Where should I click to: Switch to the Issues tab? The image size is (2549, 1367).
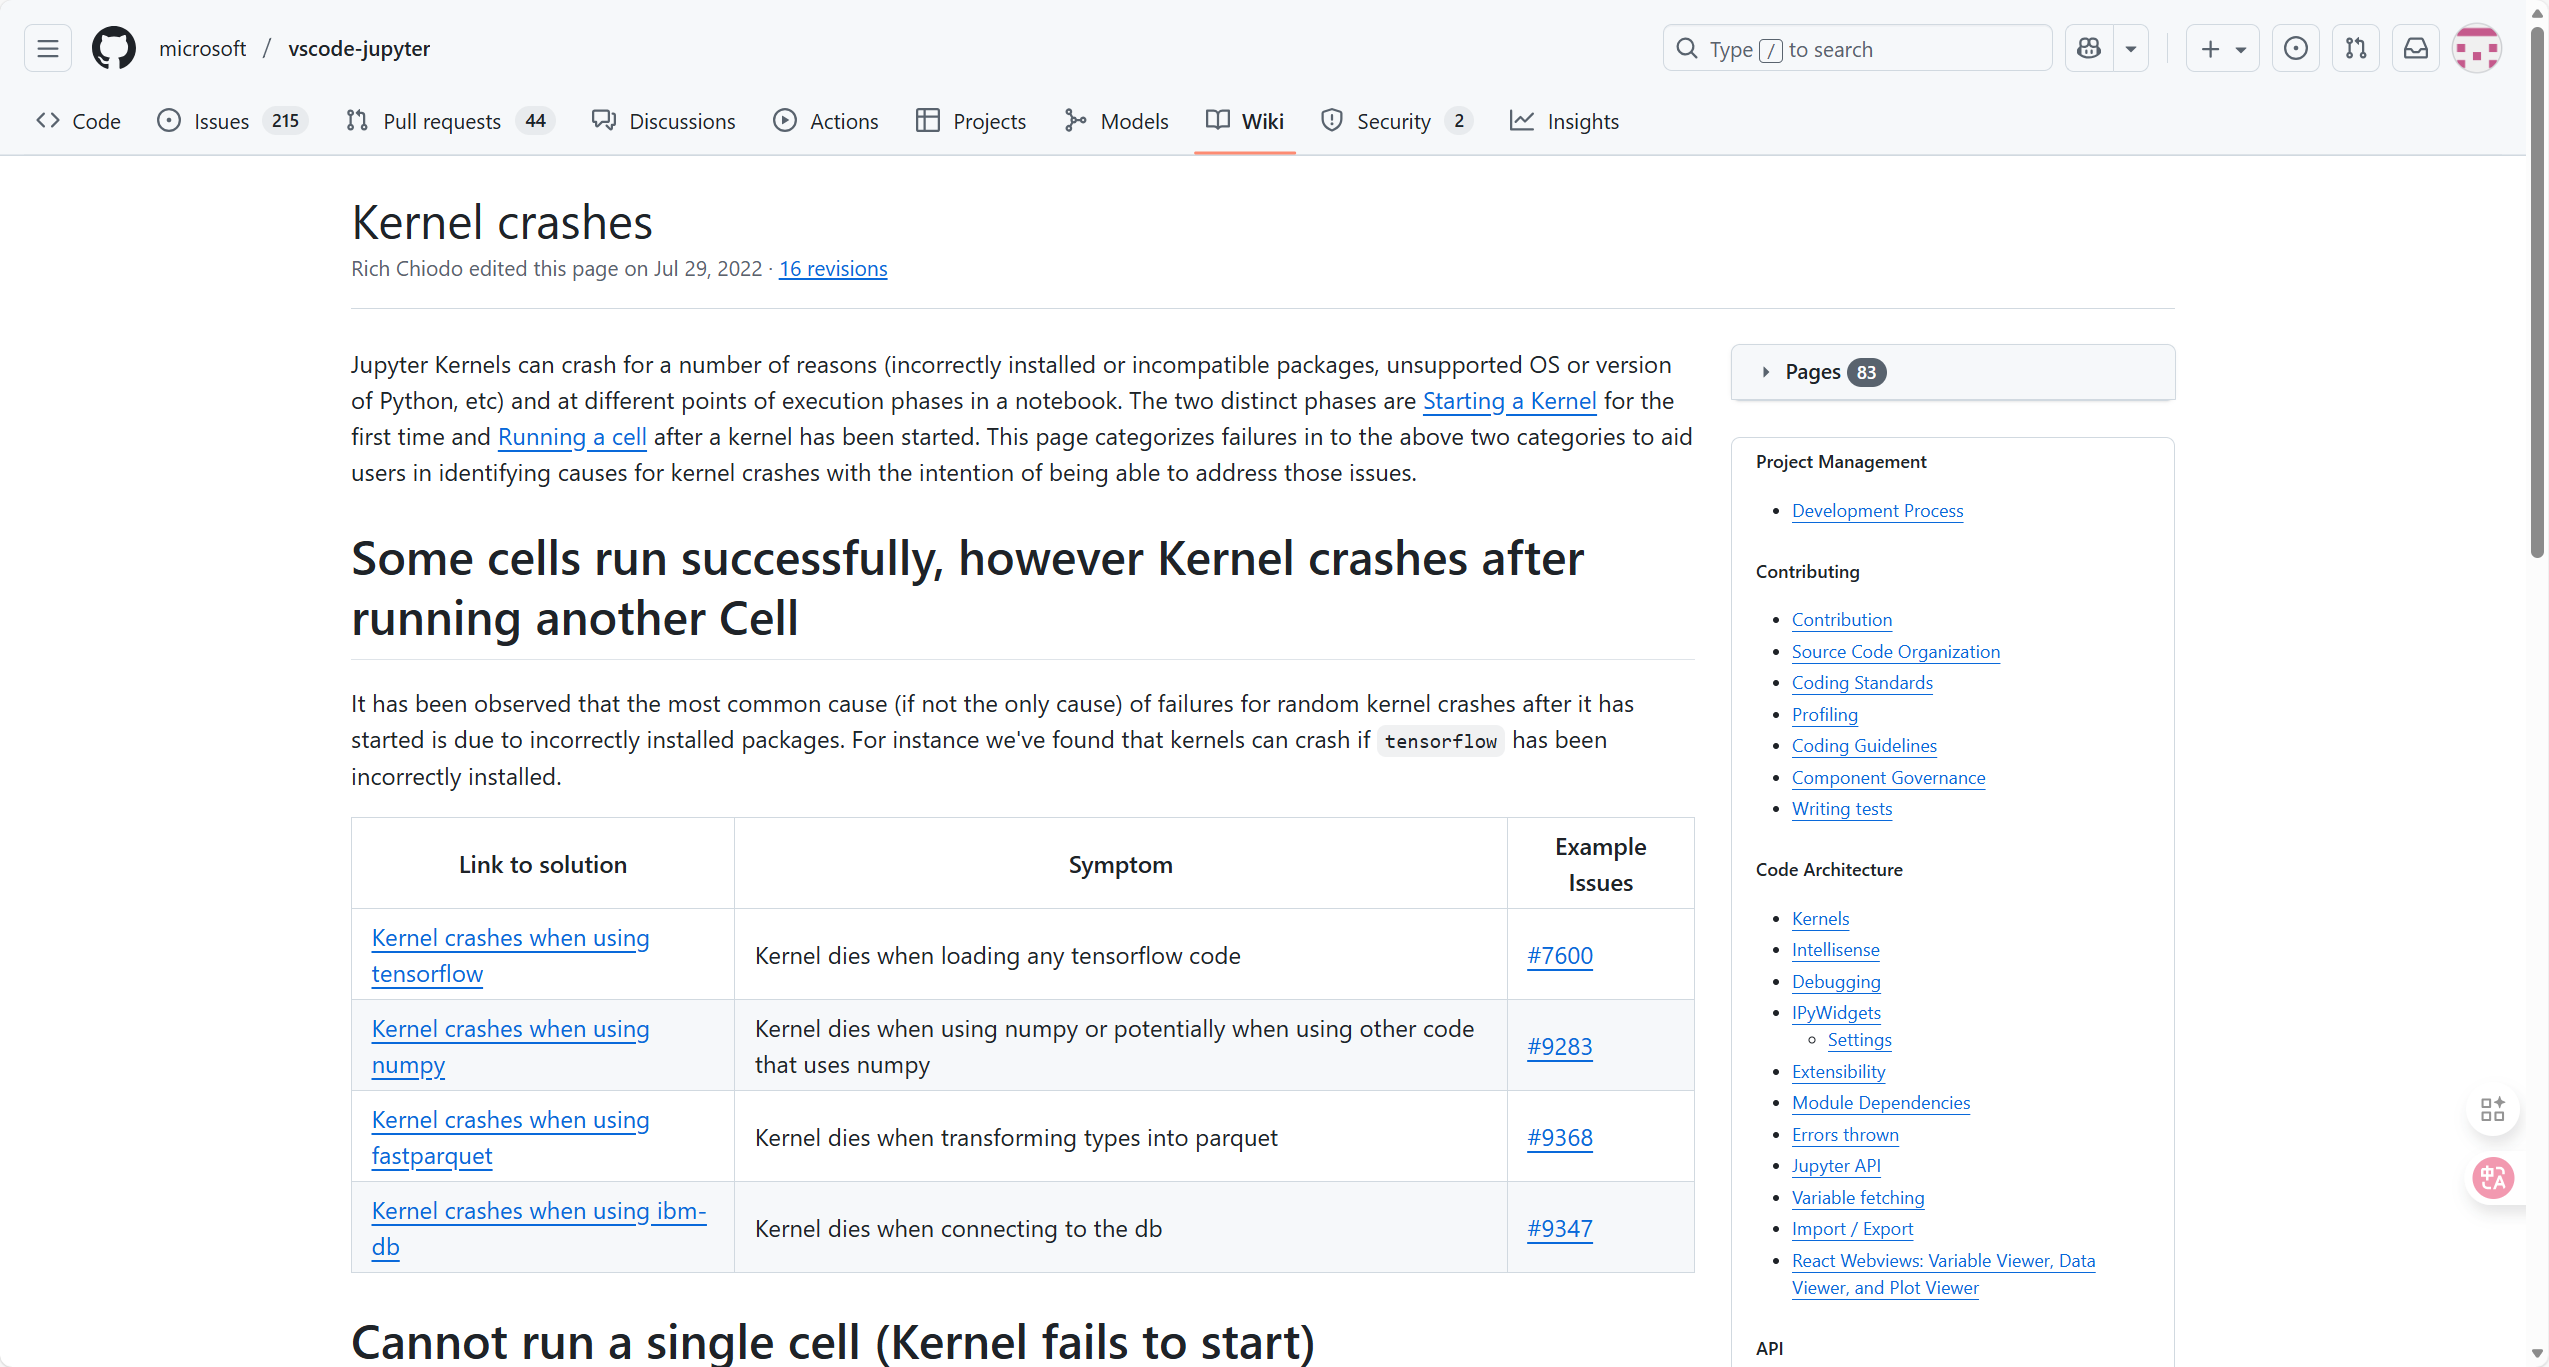tap(222, 121)
